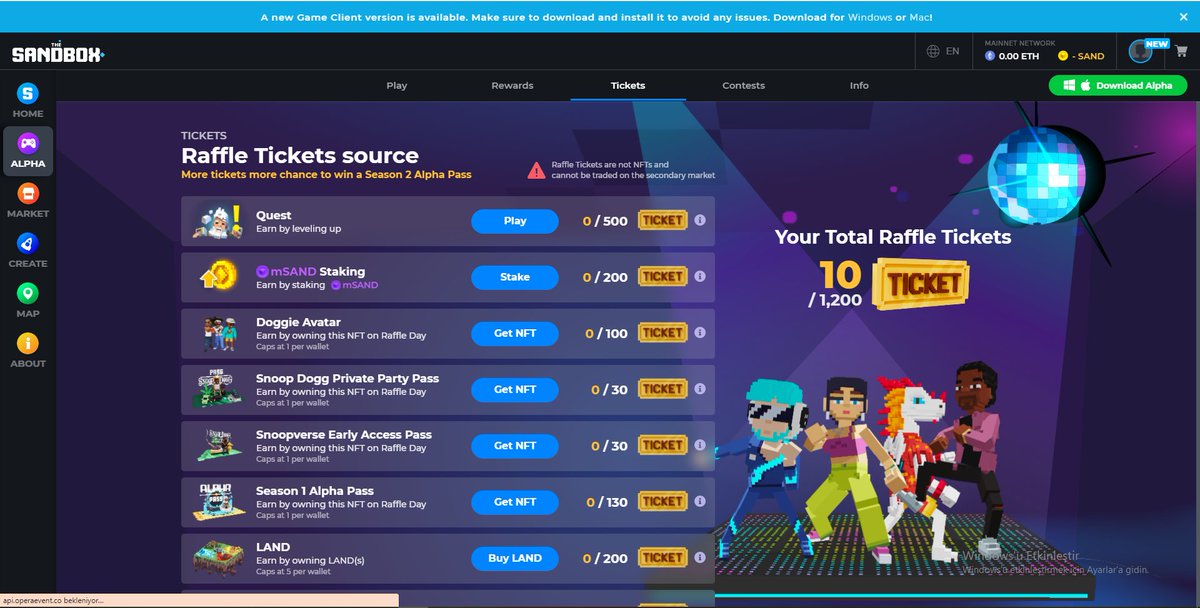Image resolution: width=1200 pixels, height=608 pixels.
Task: Click the large TICKET icon under total
Action: coord(921,283)
